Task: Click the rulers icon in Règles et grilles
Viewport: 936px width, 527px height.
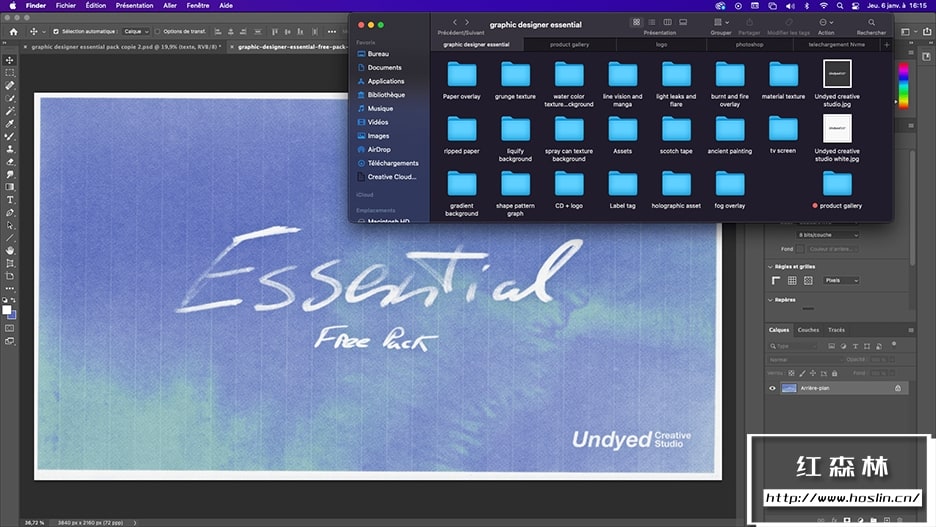Action: (x=776, y=281)
